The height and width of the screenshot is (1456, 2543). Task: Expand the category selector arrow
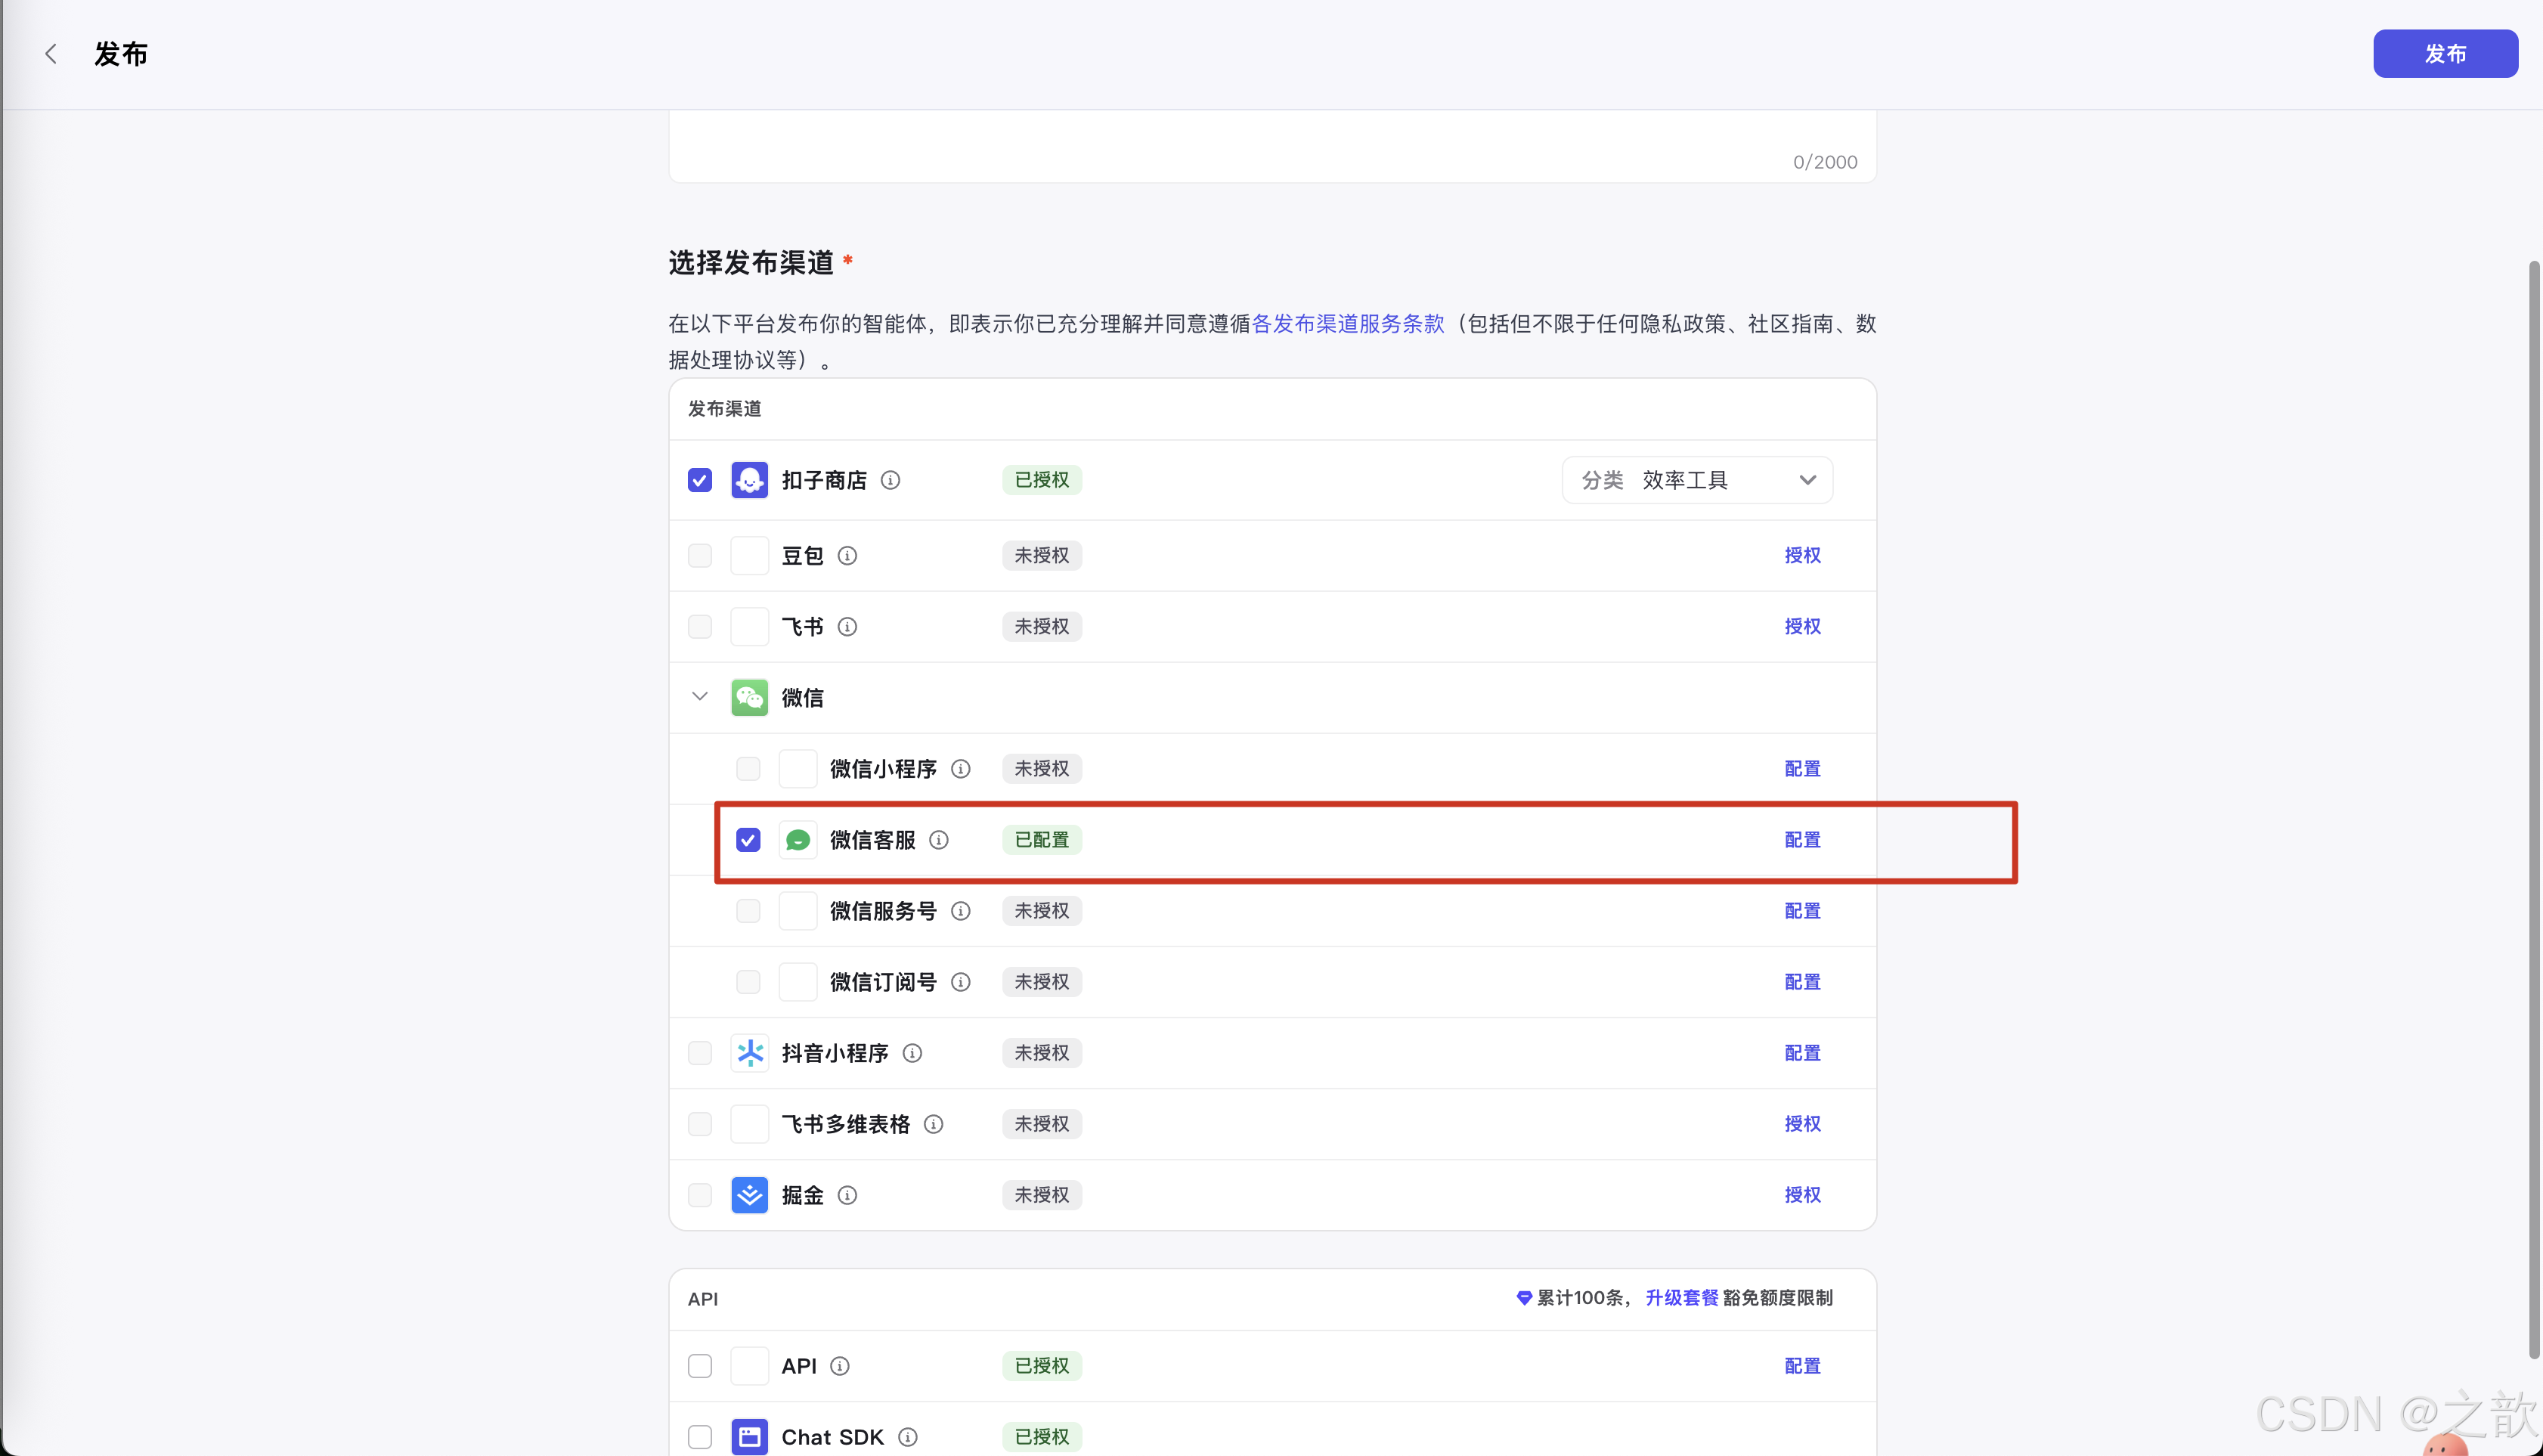(1806, 480)
